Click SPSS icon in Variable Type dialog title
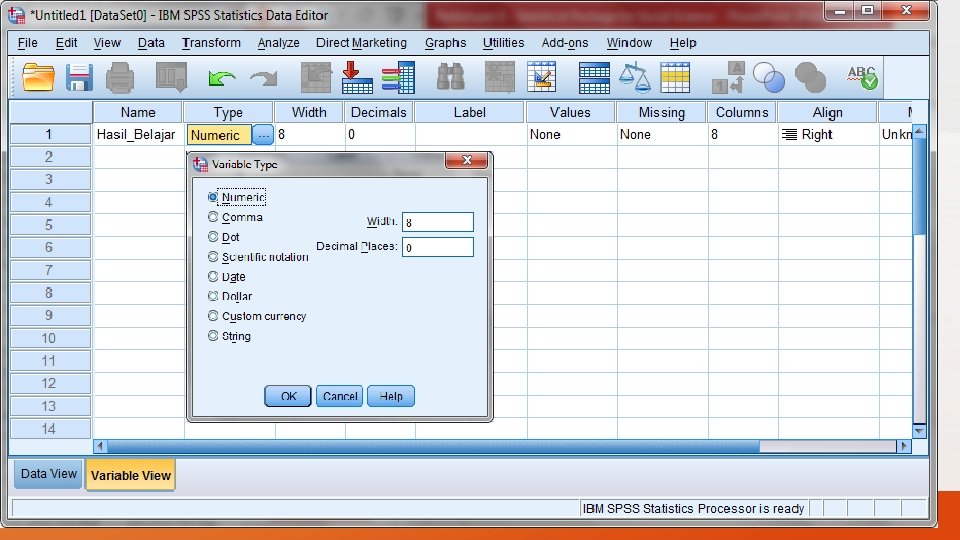This screenshot has height=540, width=960. pos(200,163)
